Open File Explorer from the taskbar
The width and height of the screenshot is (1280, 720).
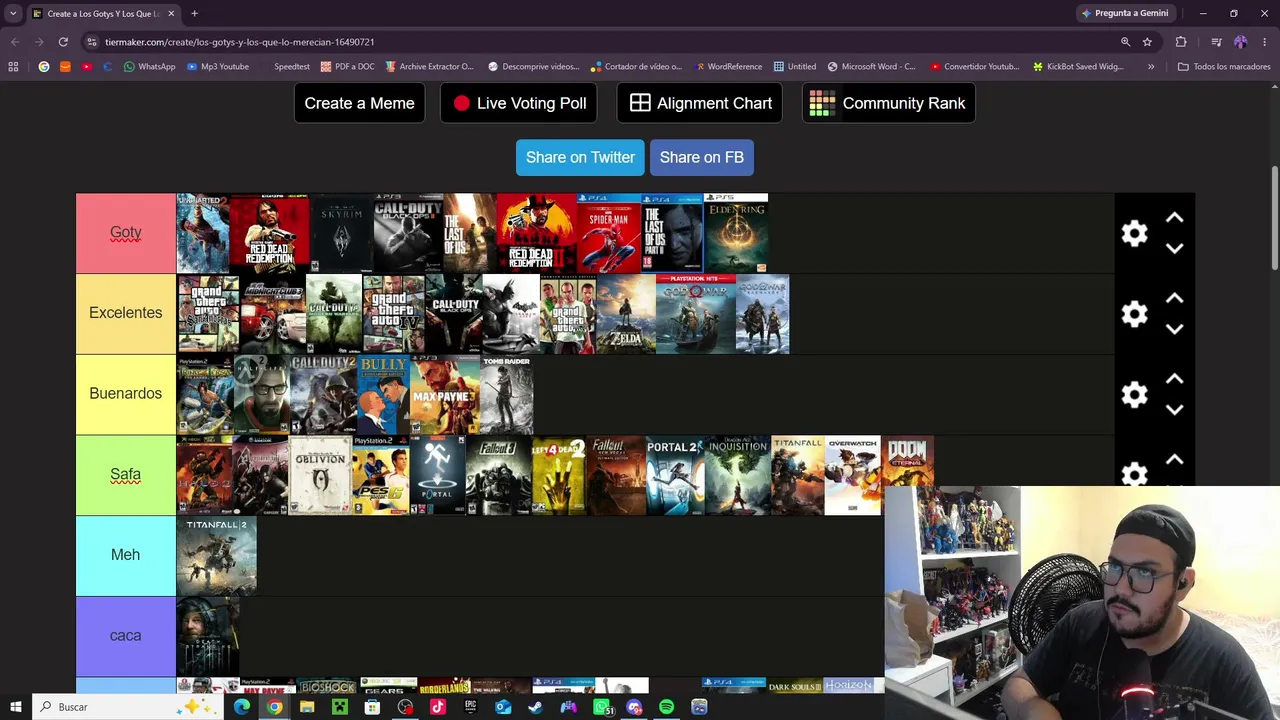[x=307, y=707]
